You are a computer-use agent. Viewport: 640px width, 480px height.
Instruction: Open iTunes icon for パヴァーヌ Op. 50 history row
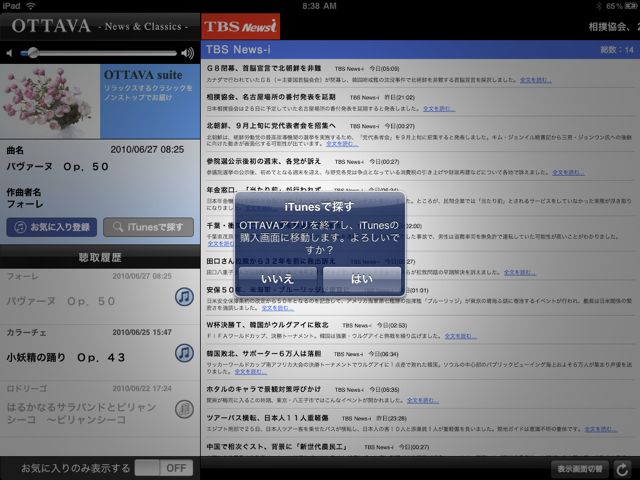[x=184, y=297]
